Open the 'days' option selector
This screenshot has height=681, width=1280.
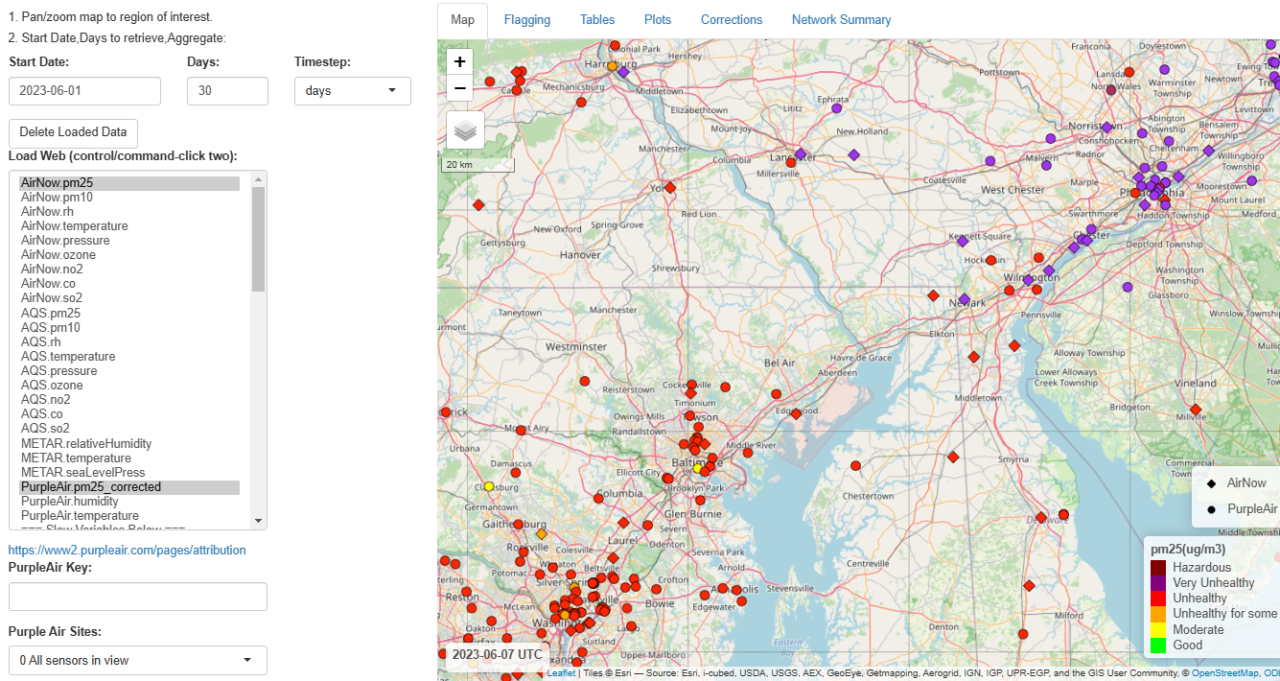pyautogui.click(x=352, y=90)
